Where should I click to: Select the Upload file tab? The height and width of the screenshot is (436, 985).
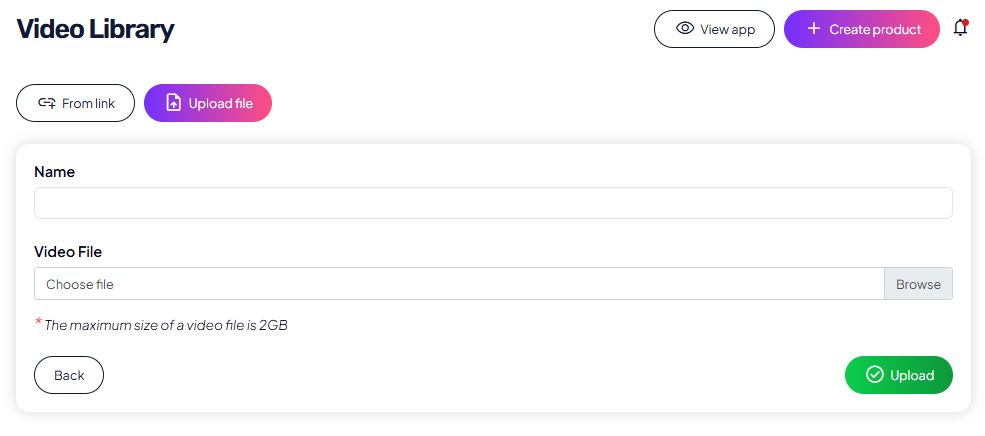tap(208, 103)
